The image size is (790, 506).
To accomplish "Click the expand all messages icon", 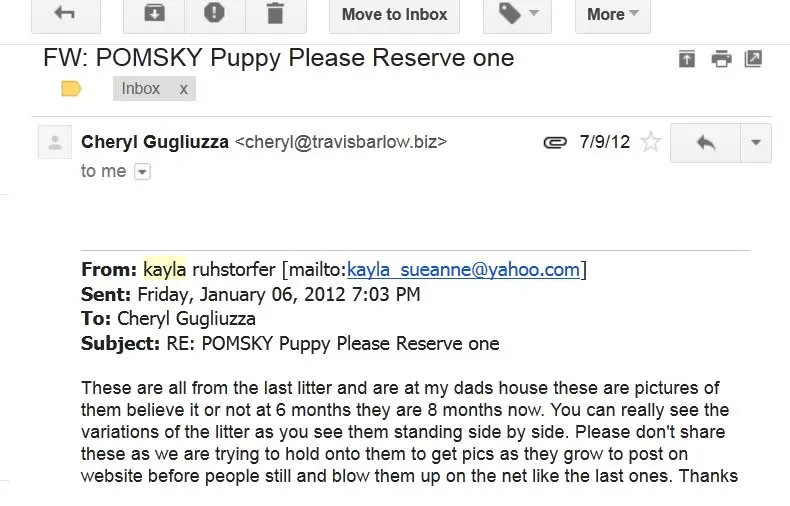I will pyautogui.click(x=687, y=59).
